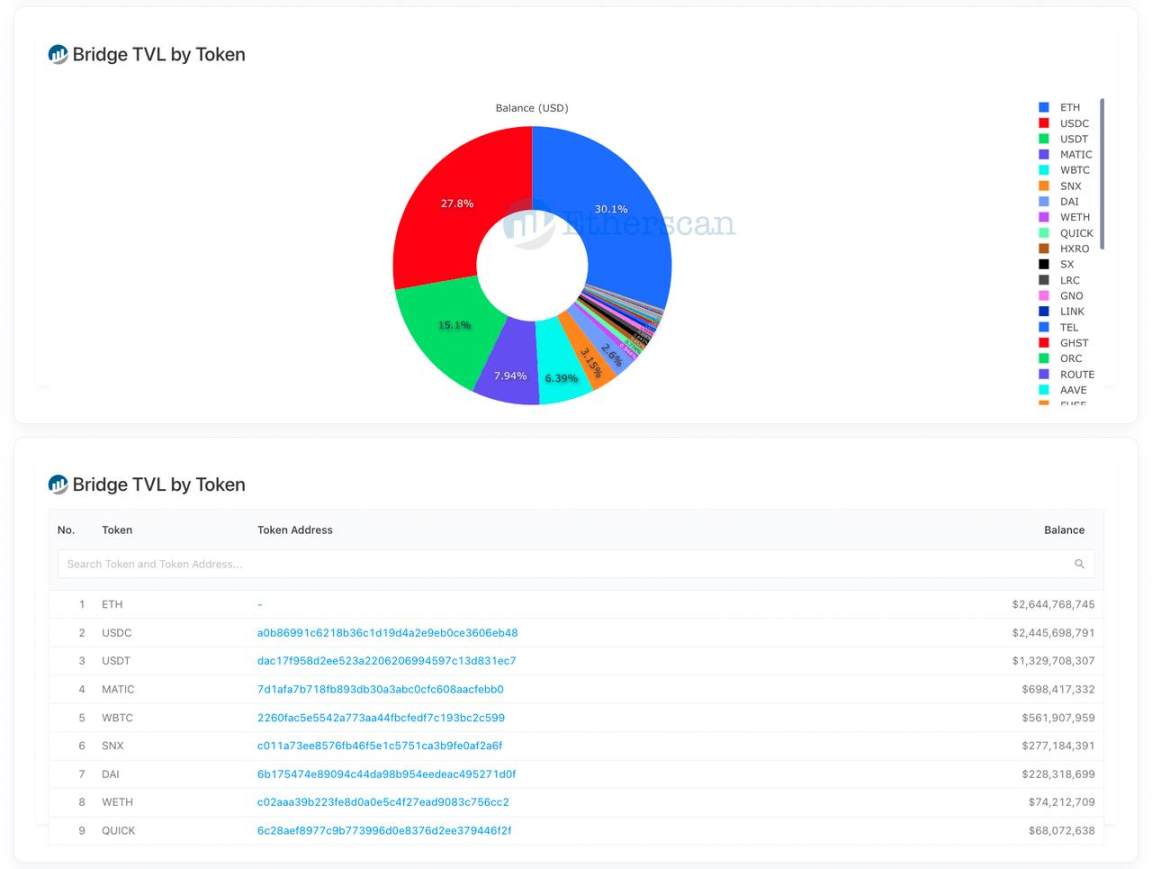Toggle the WBTC cyan legend swatch
The height and width of the screenshot is (869, 1152).
click(x=1043, y=170)
